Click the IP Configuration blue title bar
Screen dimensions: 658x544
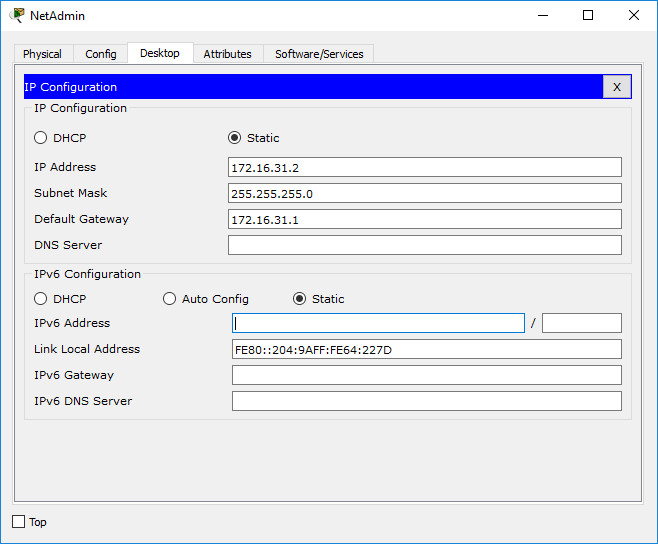click(313, 87)
